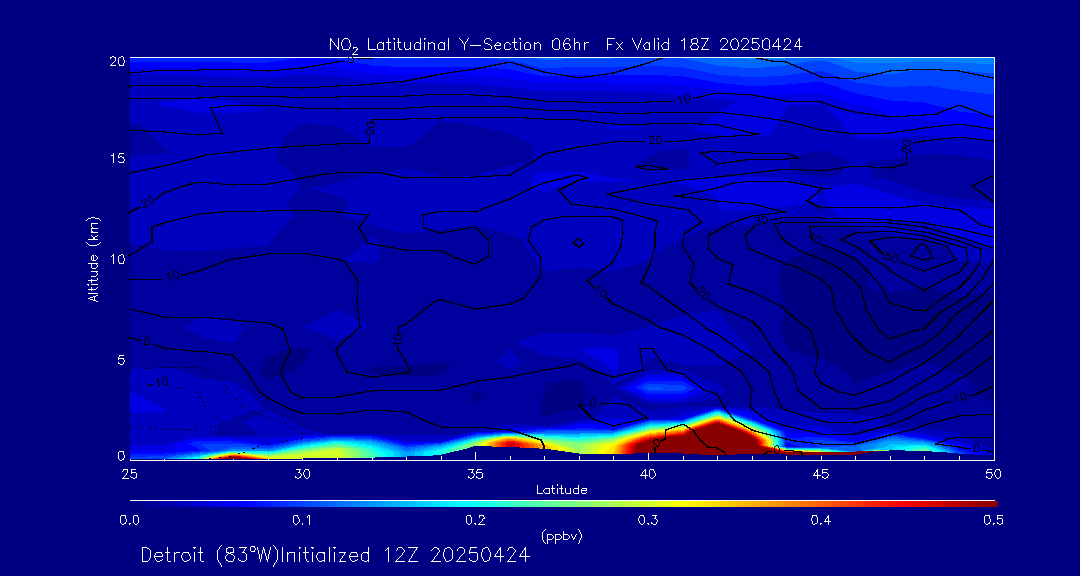Image resolution: width=1080 pixels, height=576 pixels.
Task: Click the dark red end of the colorbar
Action: point(985,503)
